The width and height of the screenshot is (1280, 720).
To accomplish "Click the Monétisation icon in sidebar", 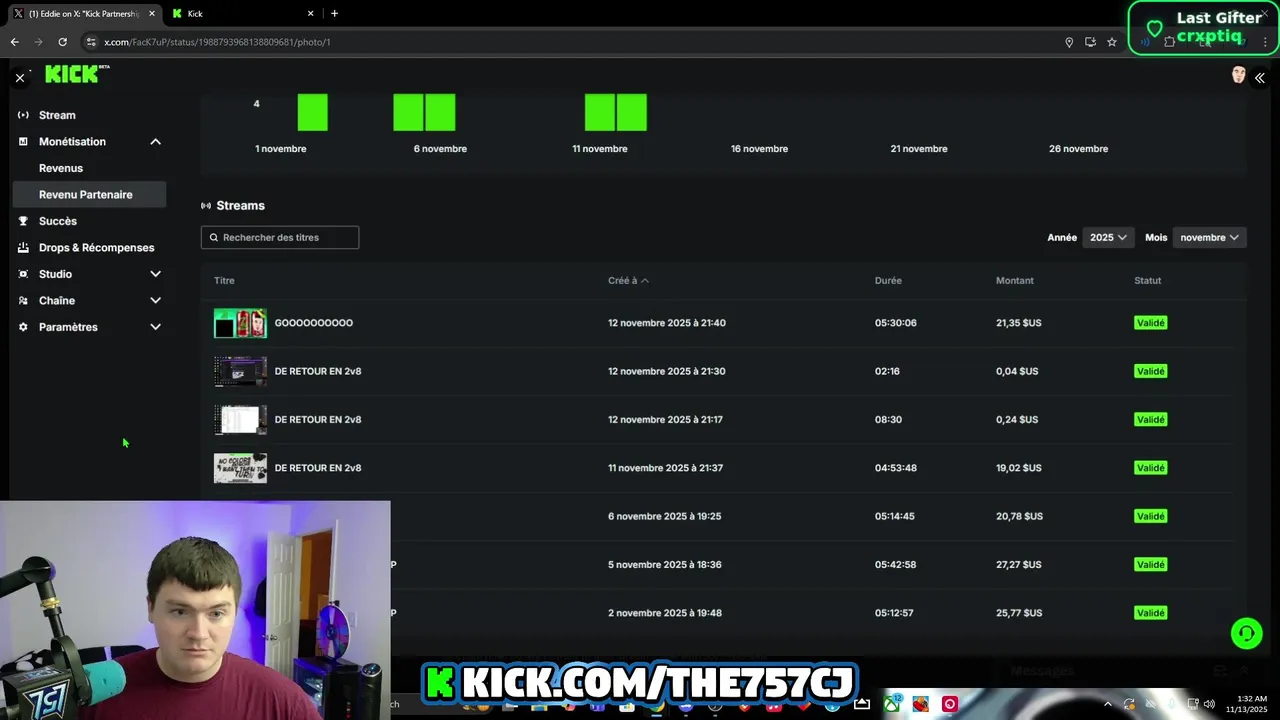I will 23,142.
